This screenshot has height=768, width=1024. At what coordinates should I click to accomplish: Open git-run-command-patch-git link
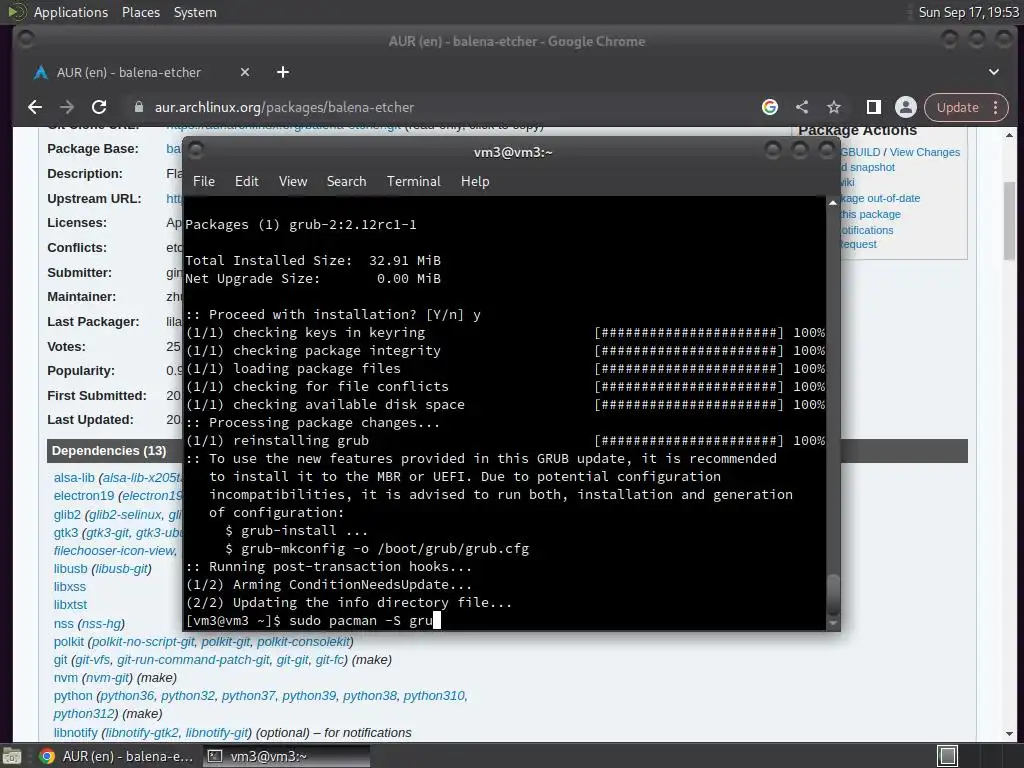tap(193, 660)
